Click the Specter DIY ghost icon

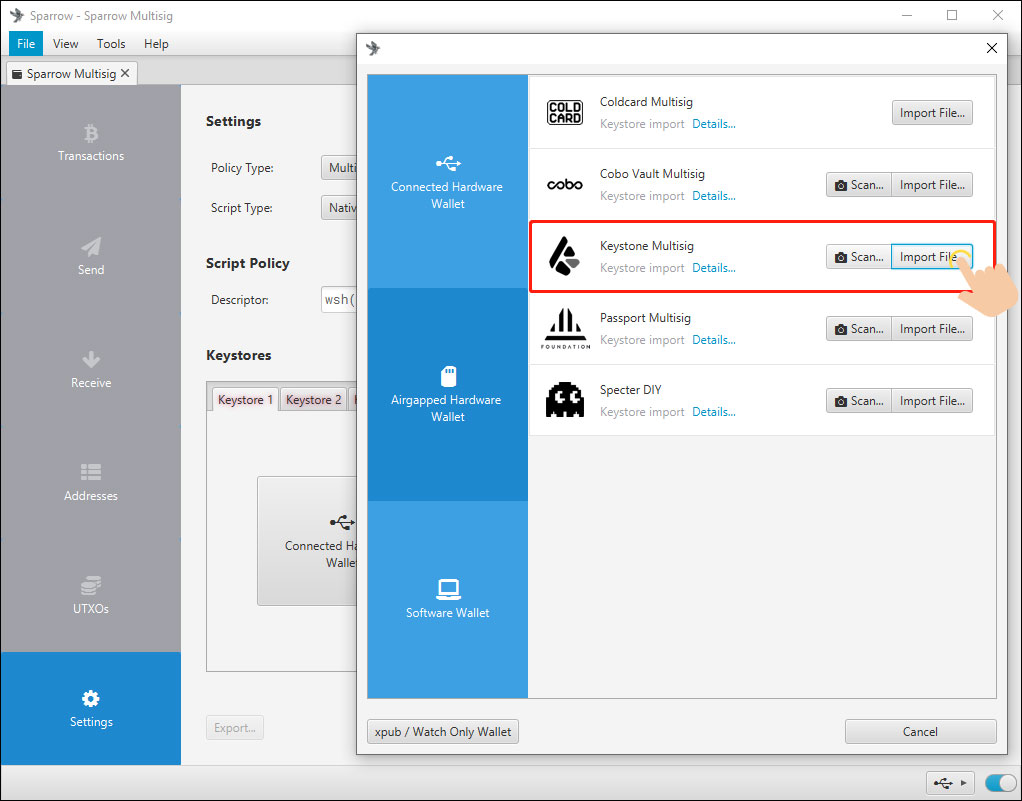(x=565, y=401)
